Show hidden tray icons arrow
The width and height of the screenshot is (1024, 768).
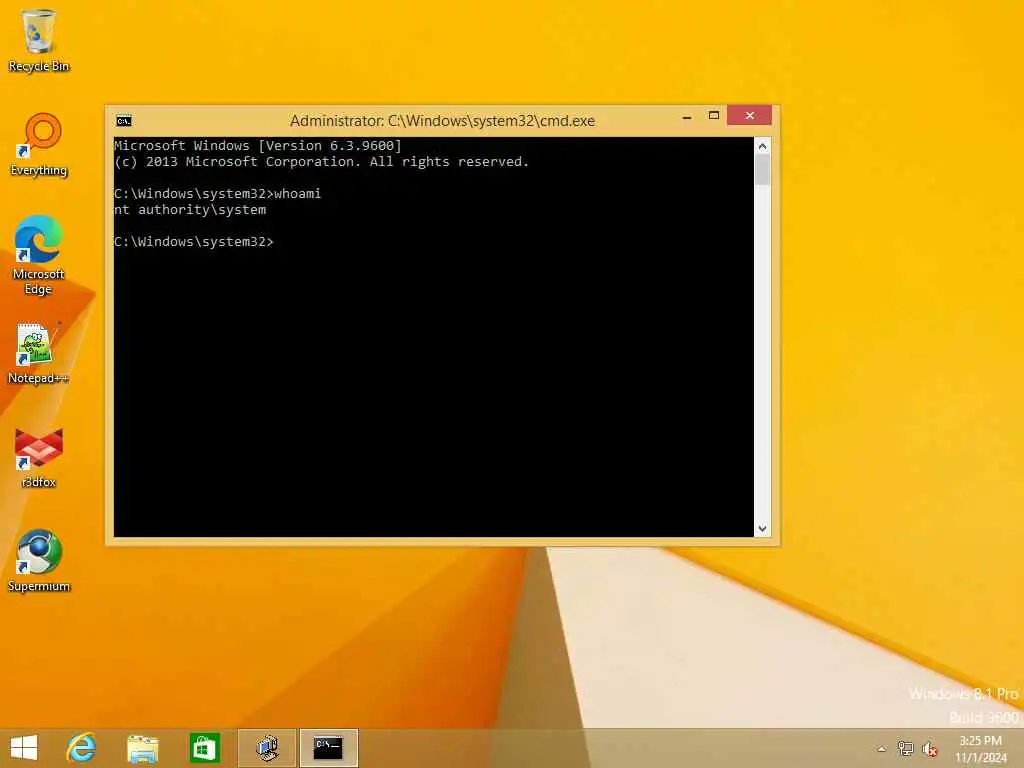[882, 749]
